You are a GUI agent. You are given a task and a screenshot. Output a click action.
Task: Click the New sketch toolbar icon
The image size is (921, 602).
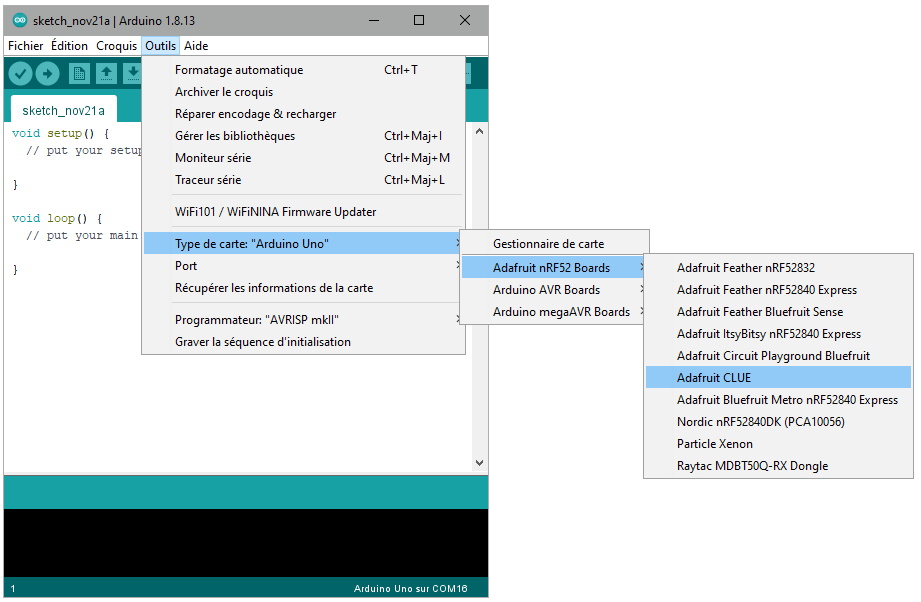(x=79, y=74)
